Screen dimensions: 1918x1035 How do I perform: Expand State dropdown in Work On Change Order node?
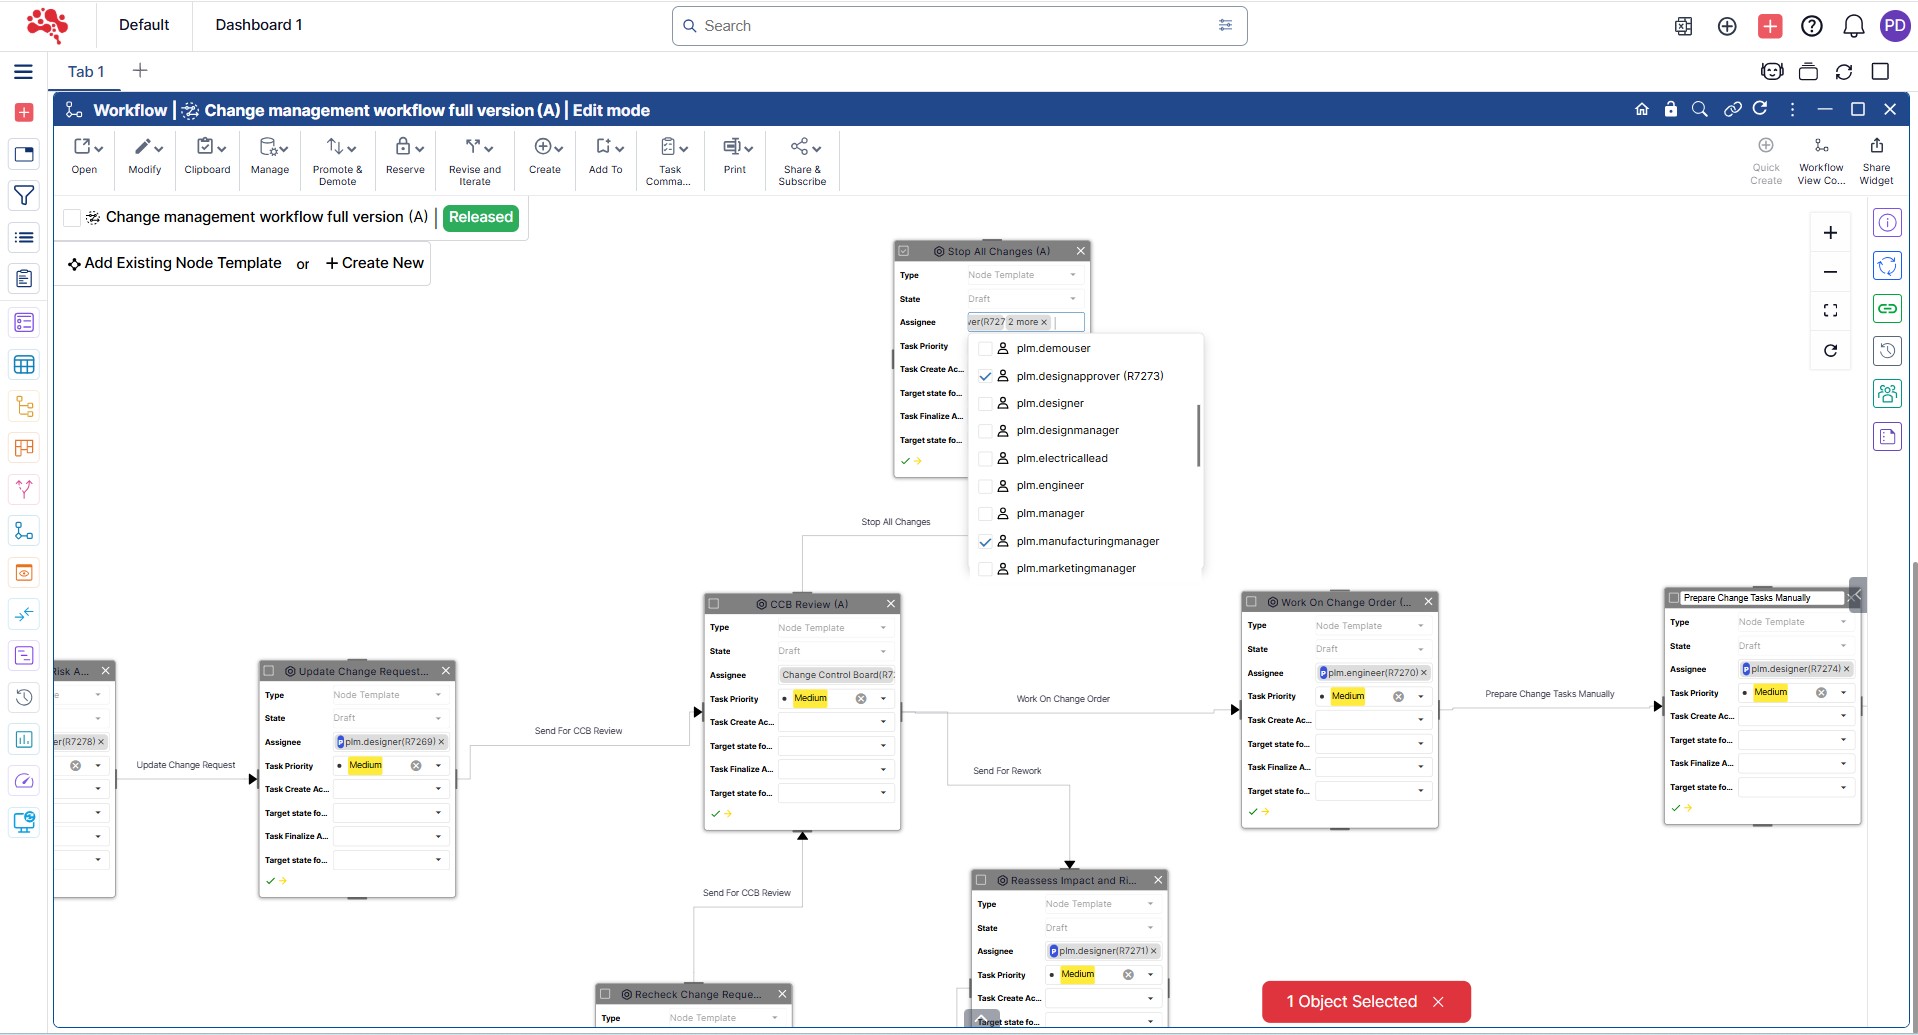[1420, 649]
